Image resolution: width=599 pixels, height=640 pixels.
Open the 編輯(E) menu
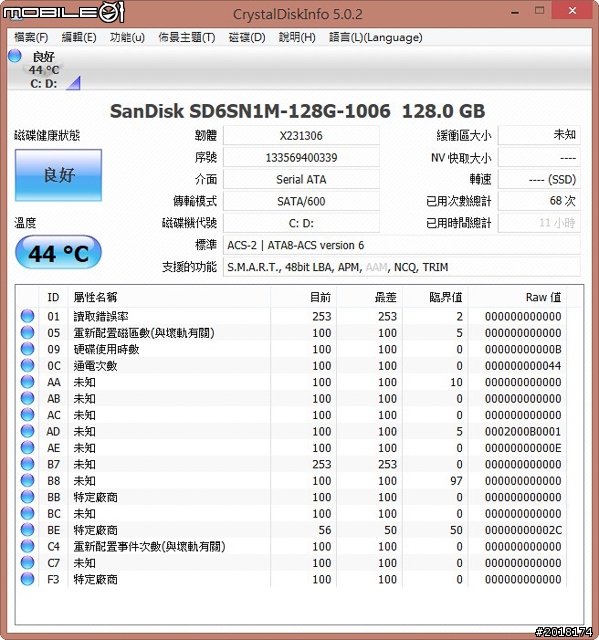click(x=79, y=38)
